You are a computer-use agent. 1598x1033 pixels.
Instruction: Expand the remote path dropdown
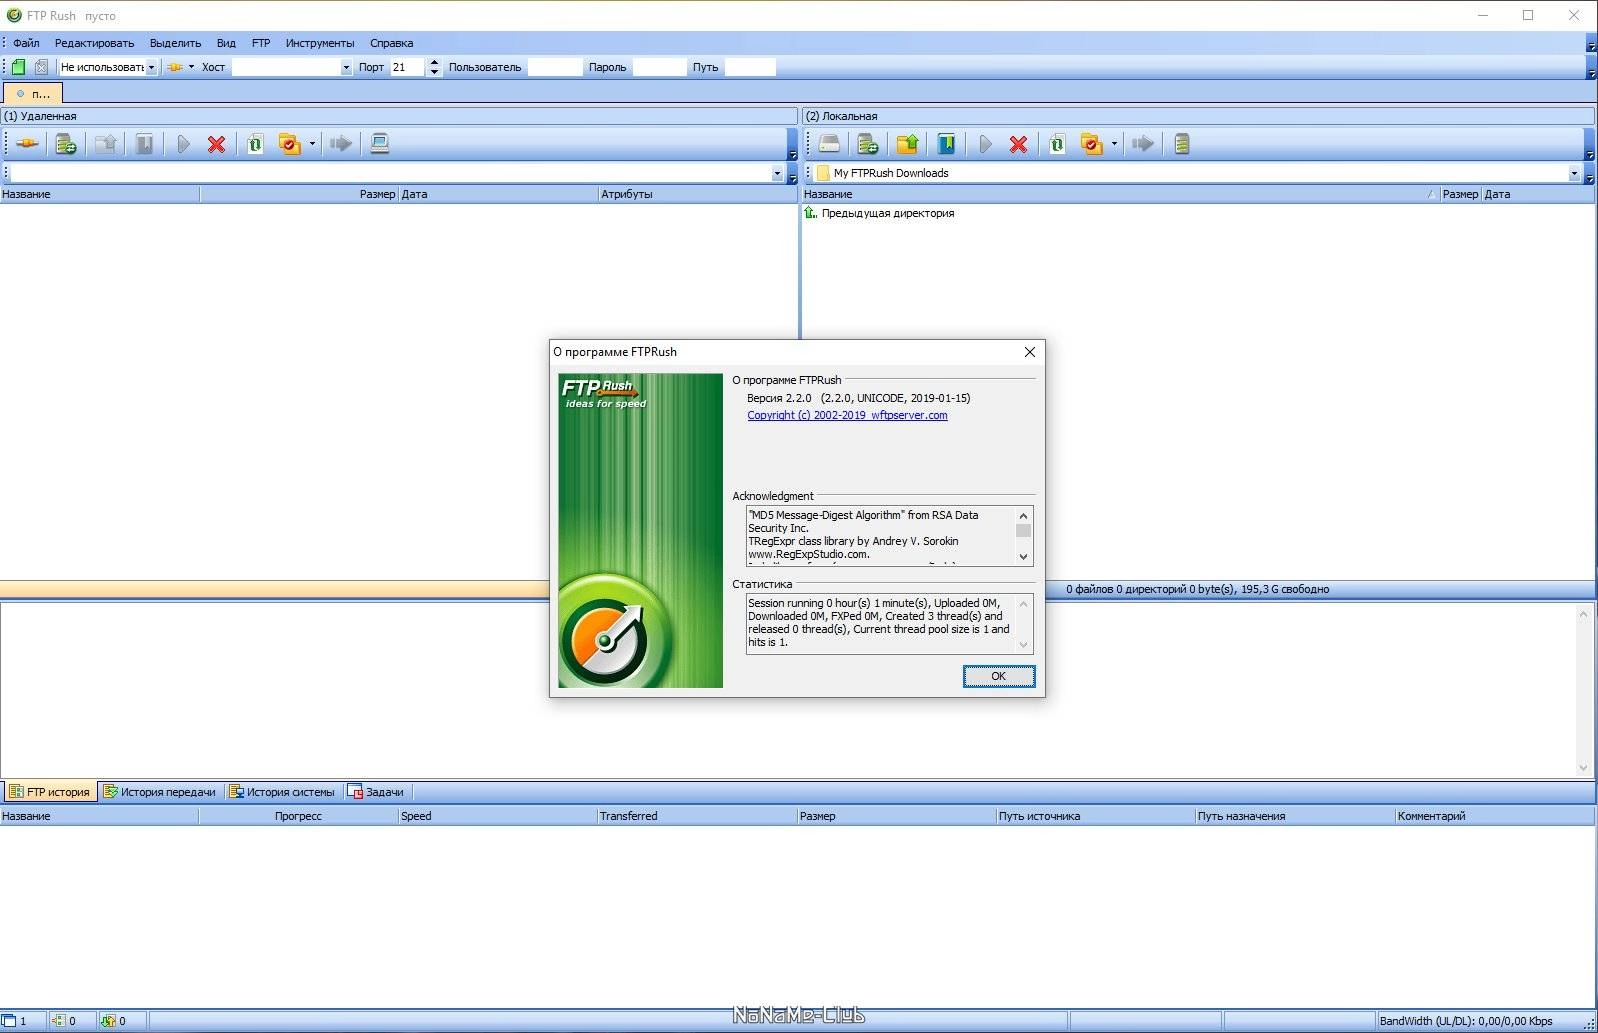777,173
